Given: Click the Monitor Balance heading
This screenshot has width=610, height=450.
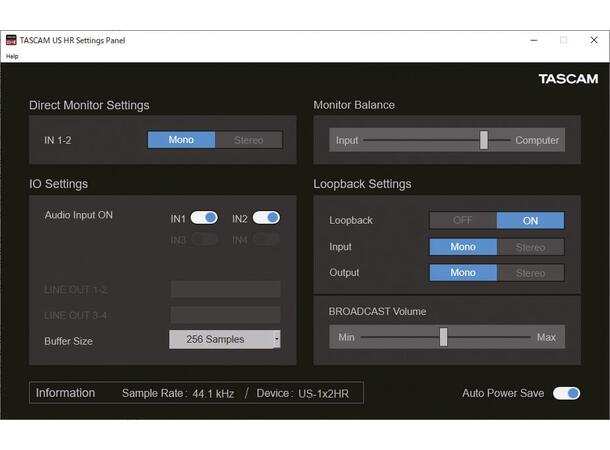Looking at the screenshot, I should pos(354,105).
